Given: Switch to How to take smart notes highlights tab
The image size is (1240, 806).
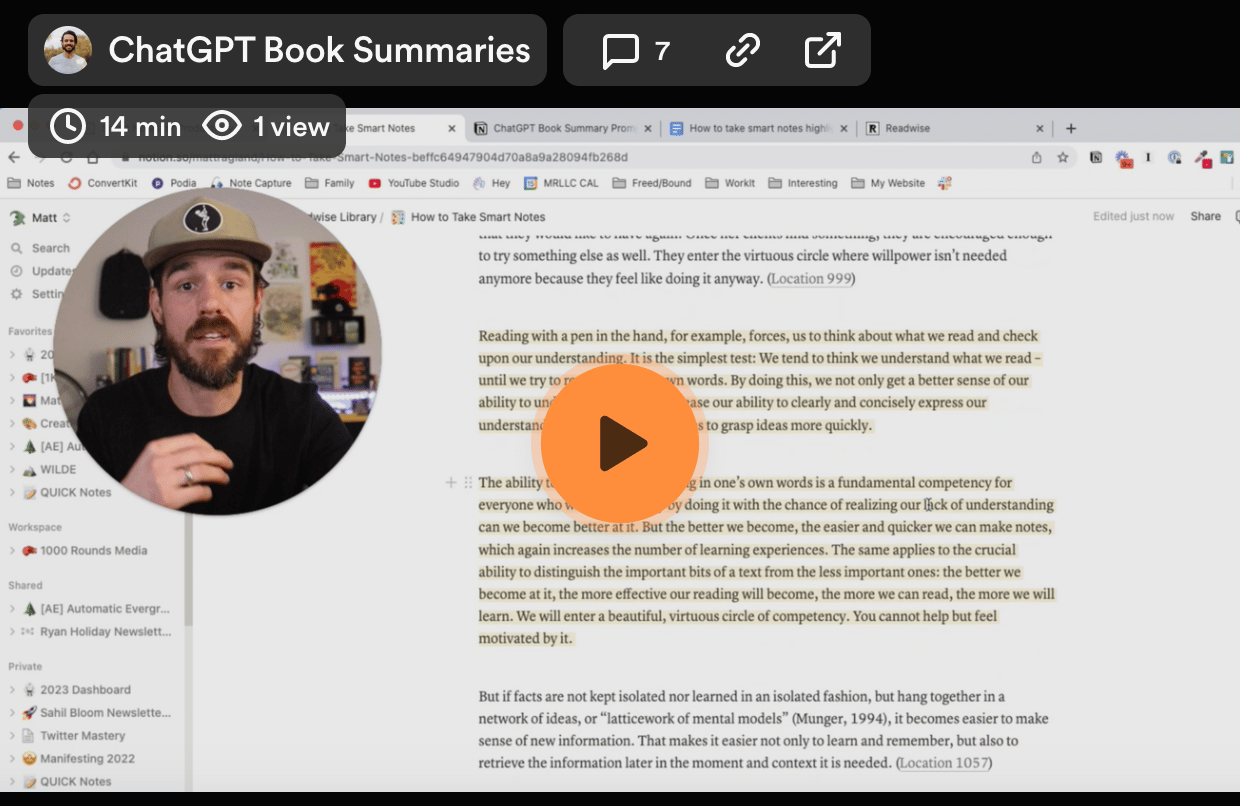Looking at the screenshot, I should [x=758, y=128].
